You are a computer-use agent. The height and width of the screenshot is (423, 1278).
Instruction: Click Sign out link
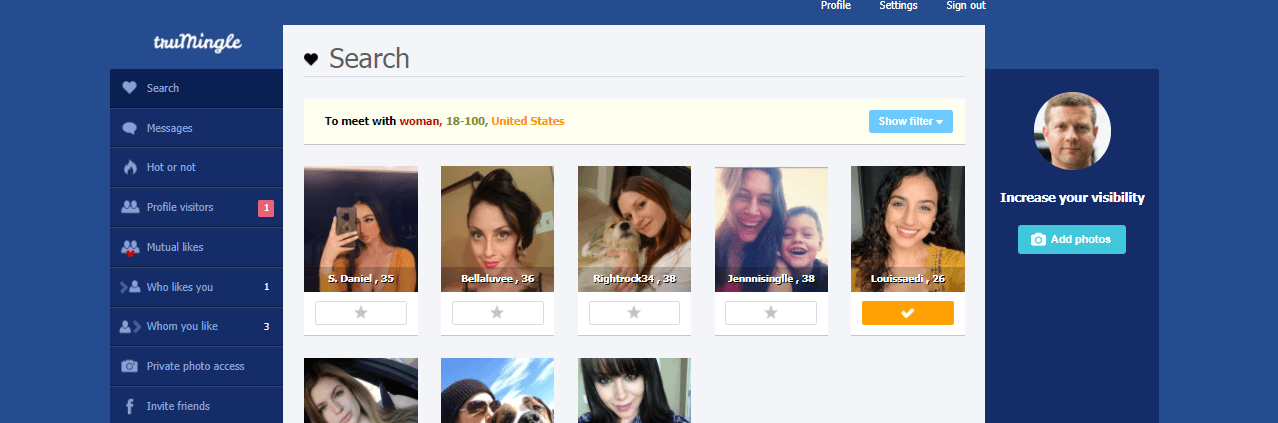pyautogui.click(x=966, y=6)
